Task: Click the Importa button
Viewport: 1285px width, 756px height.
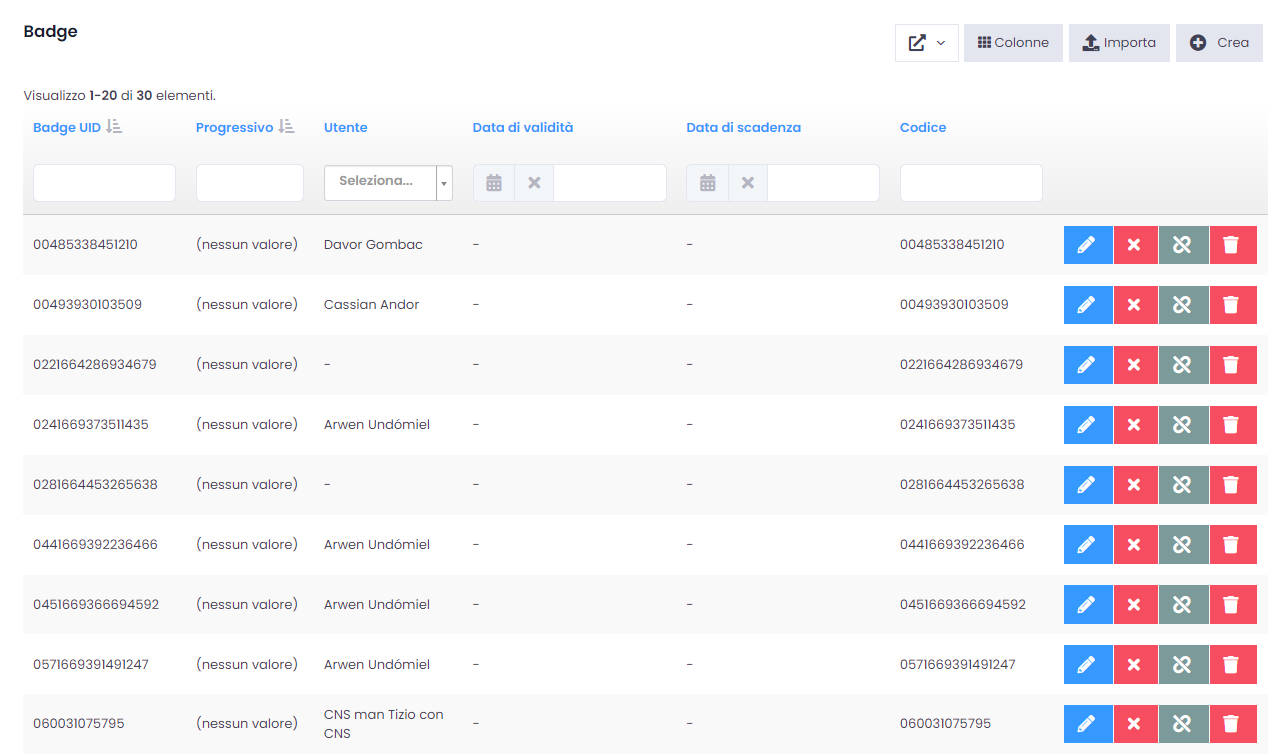Action: 1119,43
